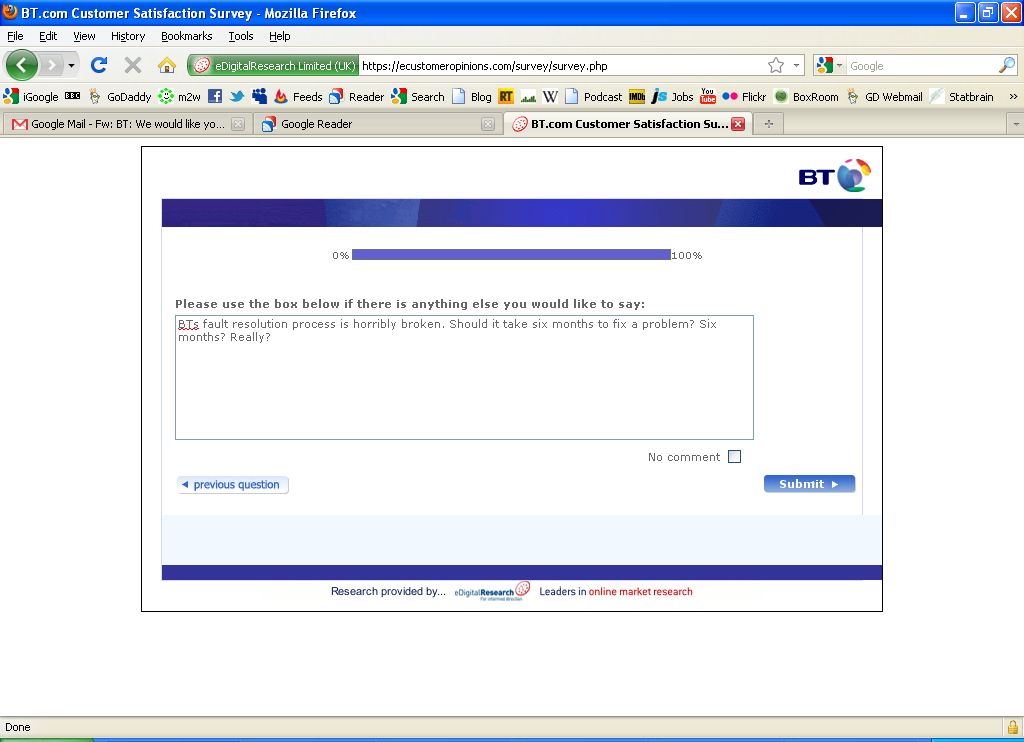Screen dimensions: 1024x742
Task: Open the online market research link
Action: [640, 592]
